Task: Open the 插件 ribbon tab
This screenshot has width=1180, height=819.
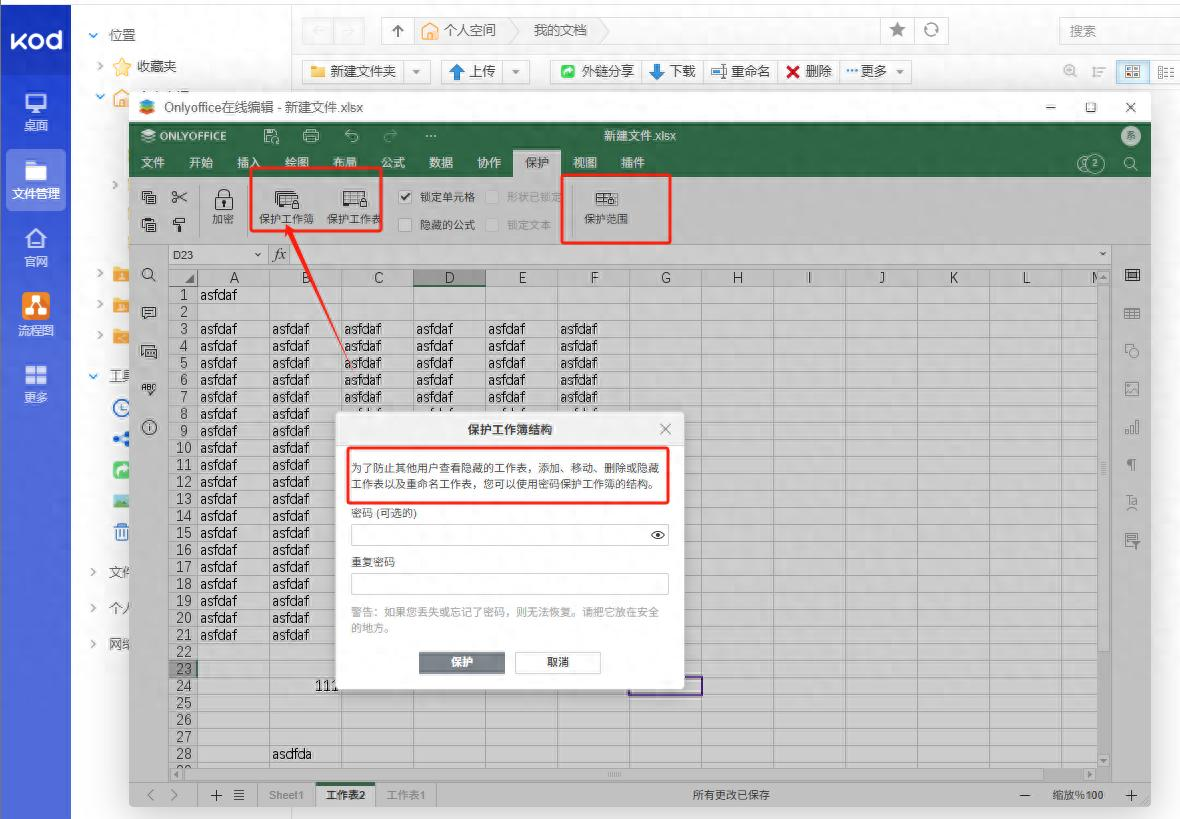Action: point(633,163)
